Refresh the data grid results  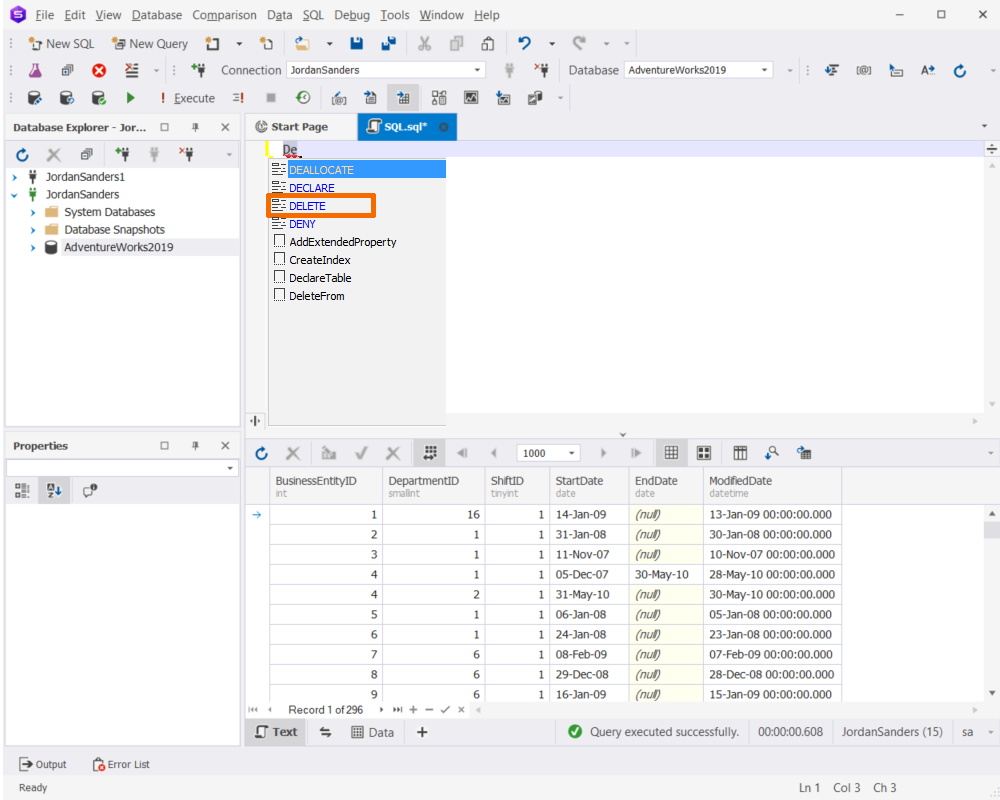tap(261, 454)
